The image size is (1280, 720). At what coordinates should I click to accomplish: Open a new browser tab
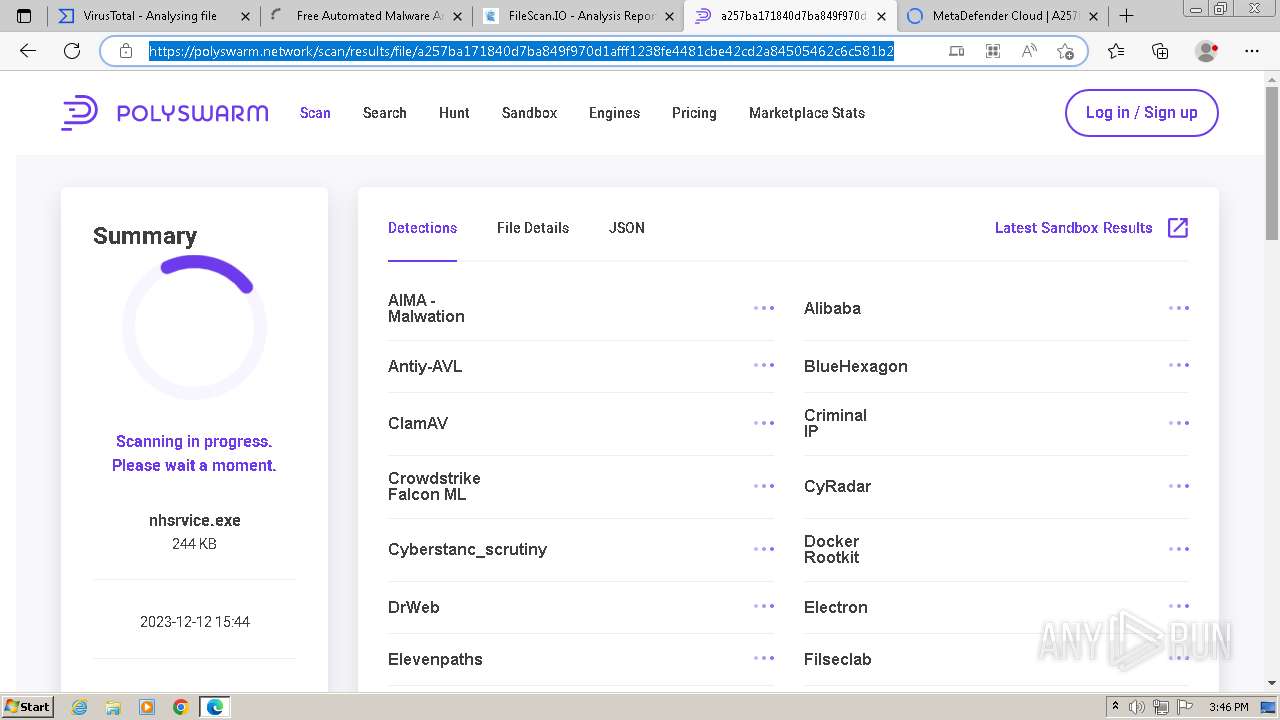click(1126, 16)
